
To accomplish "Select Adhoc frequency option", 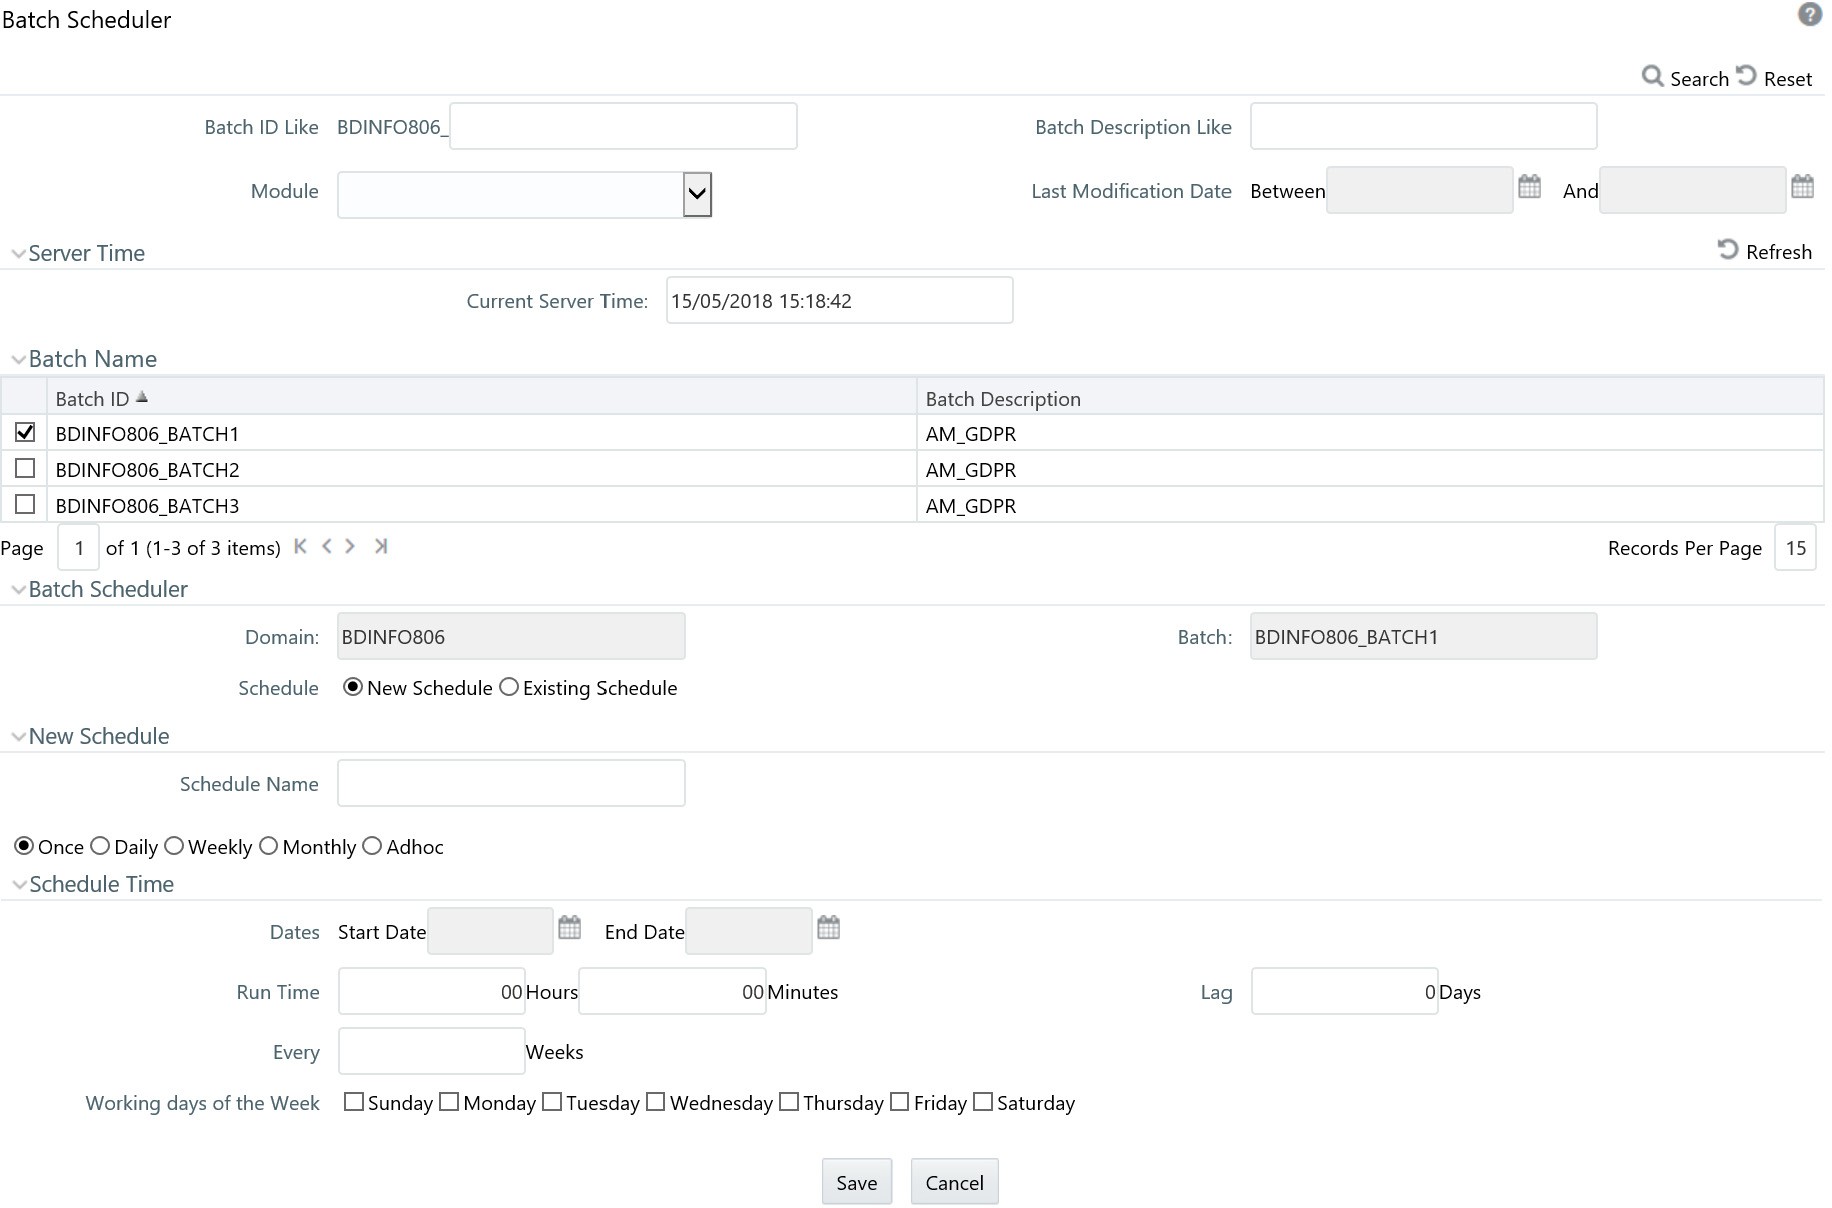I will click(x=372, y=846).
